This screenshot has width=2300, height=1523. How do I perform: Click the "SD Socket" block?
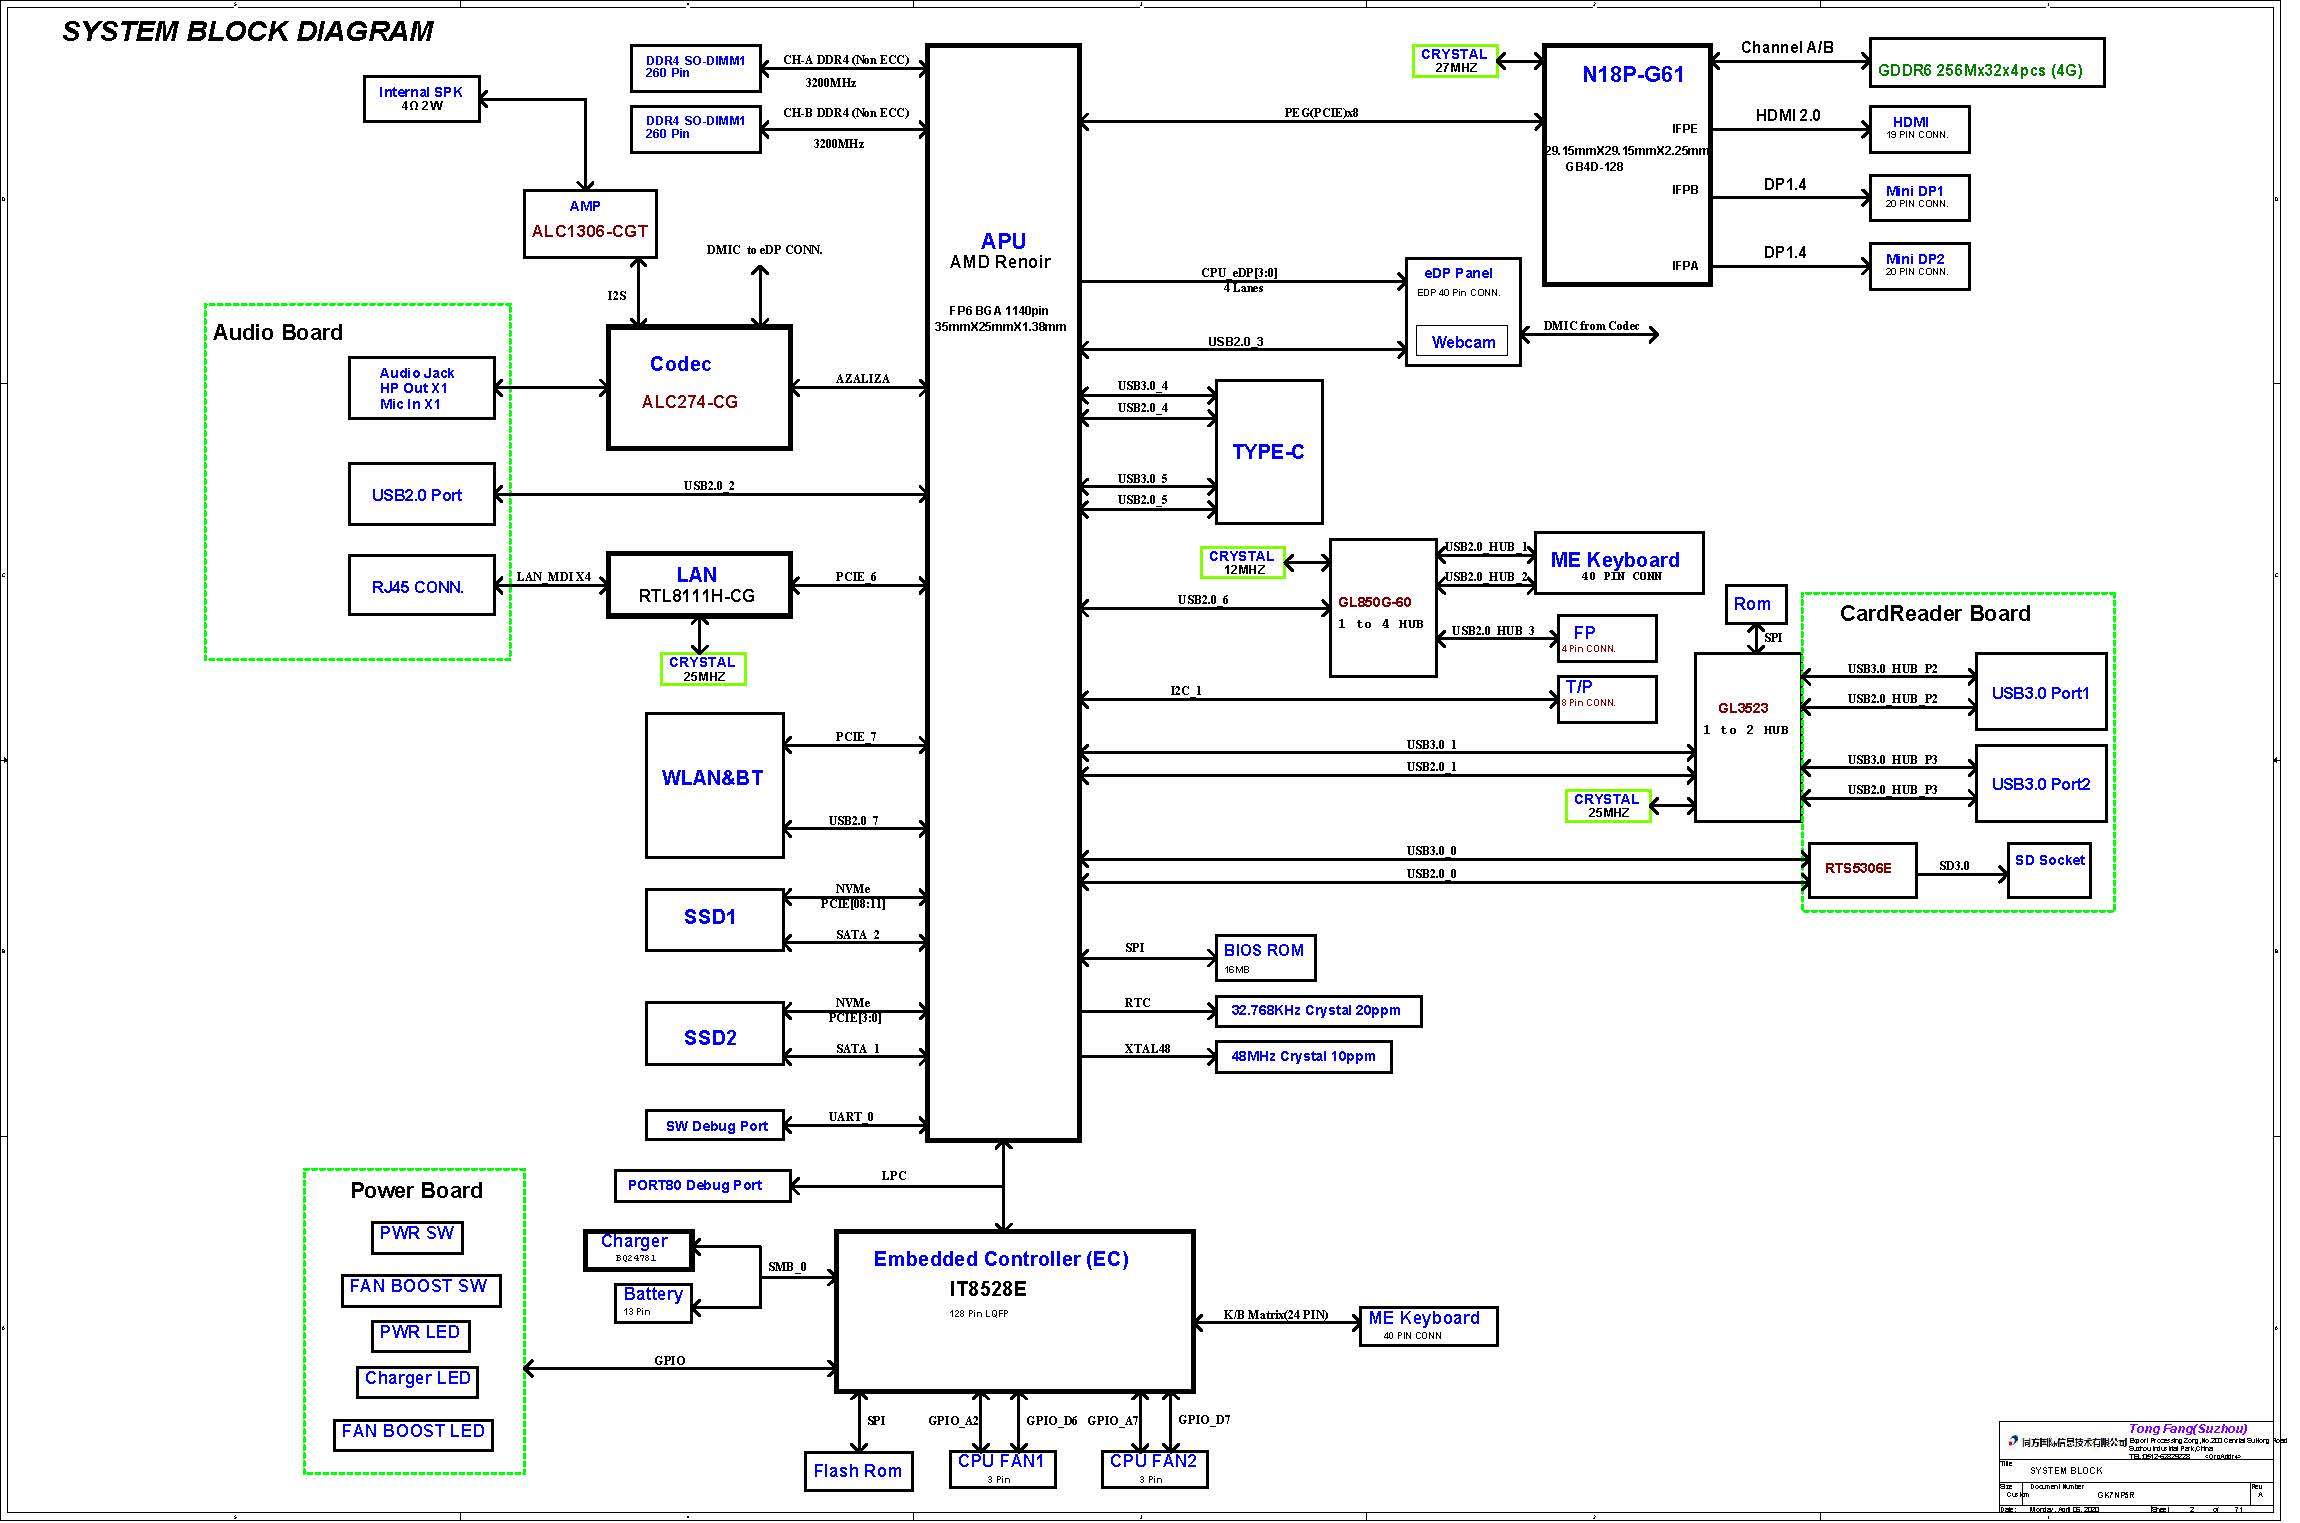[2049, 870]
